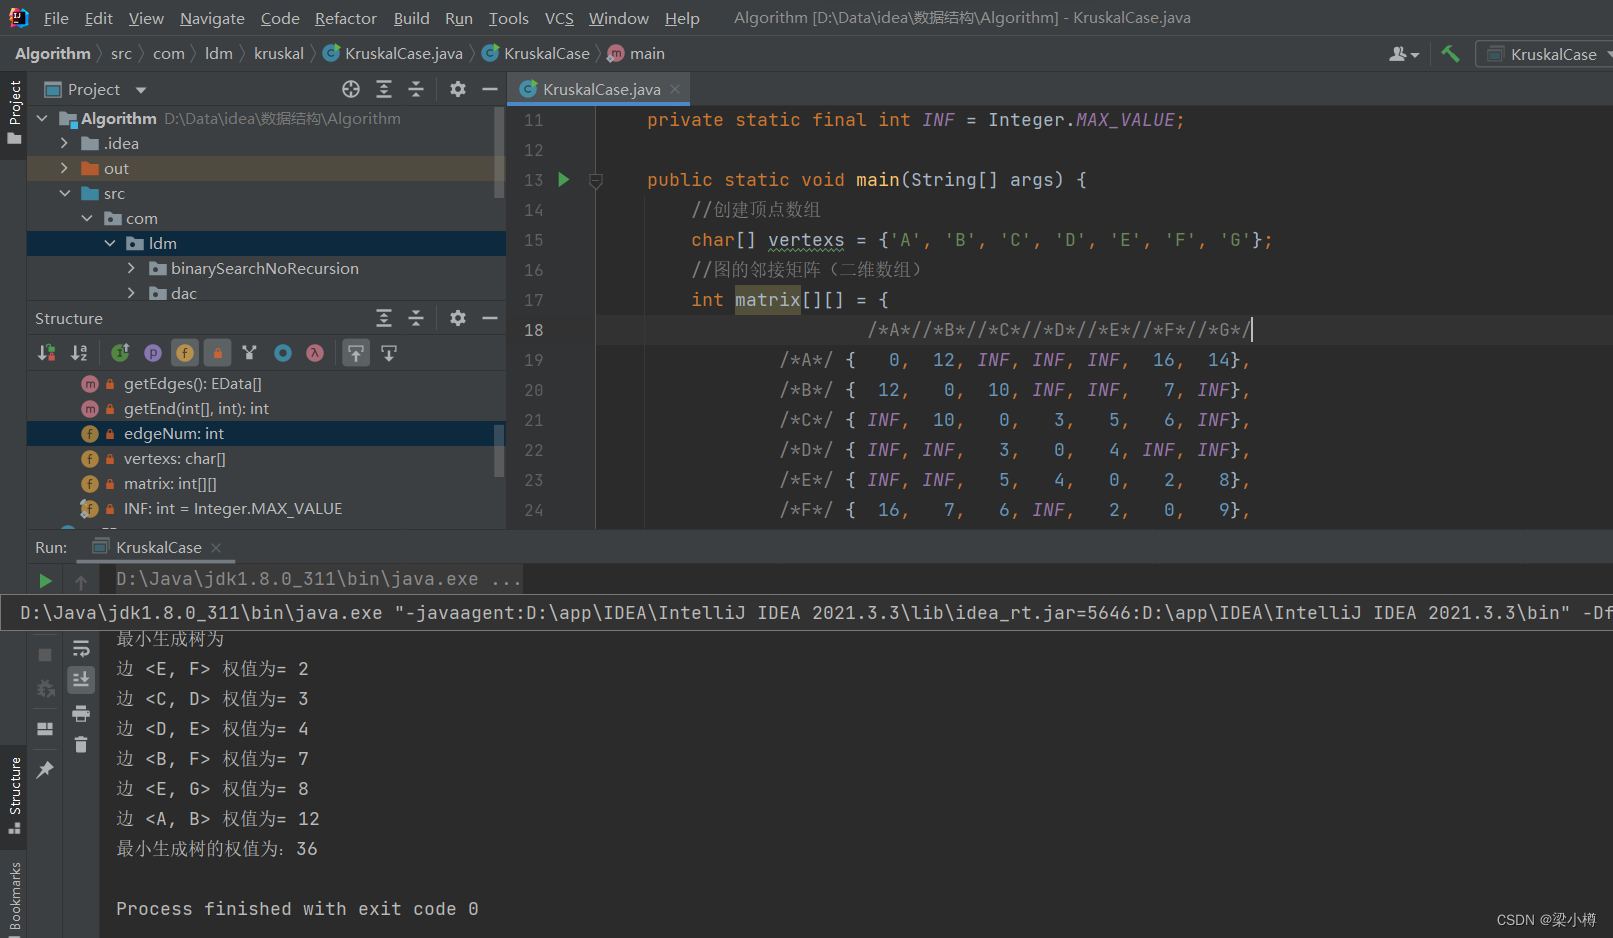
Task: Collapse the src folder
Action: click(x=64, y=193)
